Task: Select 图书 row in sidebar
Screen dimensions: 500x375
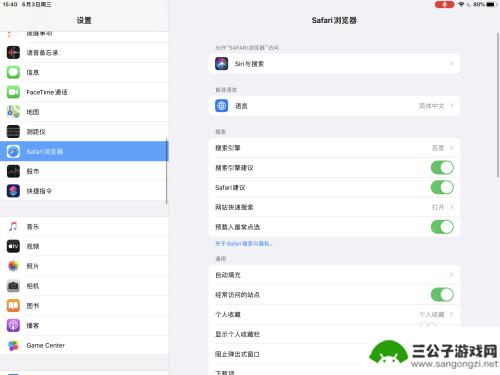Action: (x=84, y=306)
